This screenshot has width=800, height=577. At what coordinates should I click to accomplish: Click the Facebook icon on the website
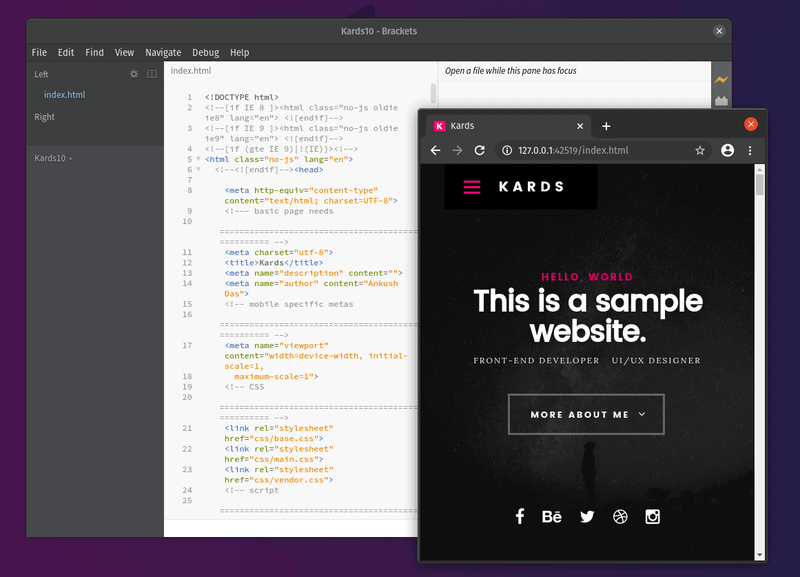pos(519,517)
